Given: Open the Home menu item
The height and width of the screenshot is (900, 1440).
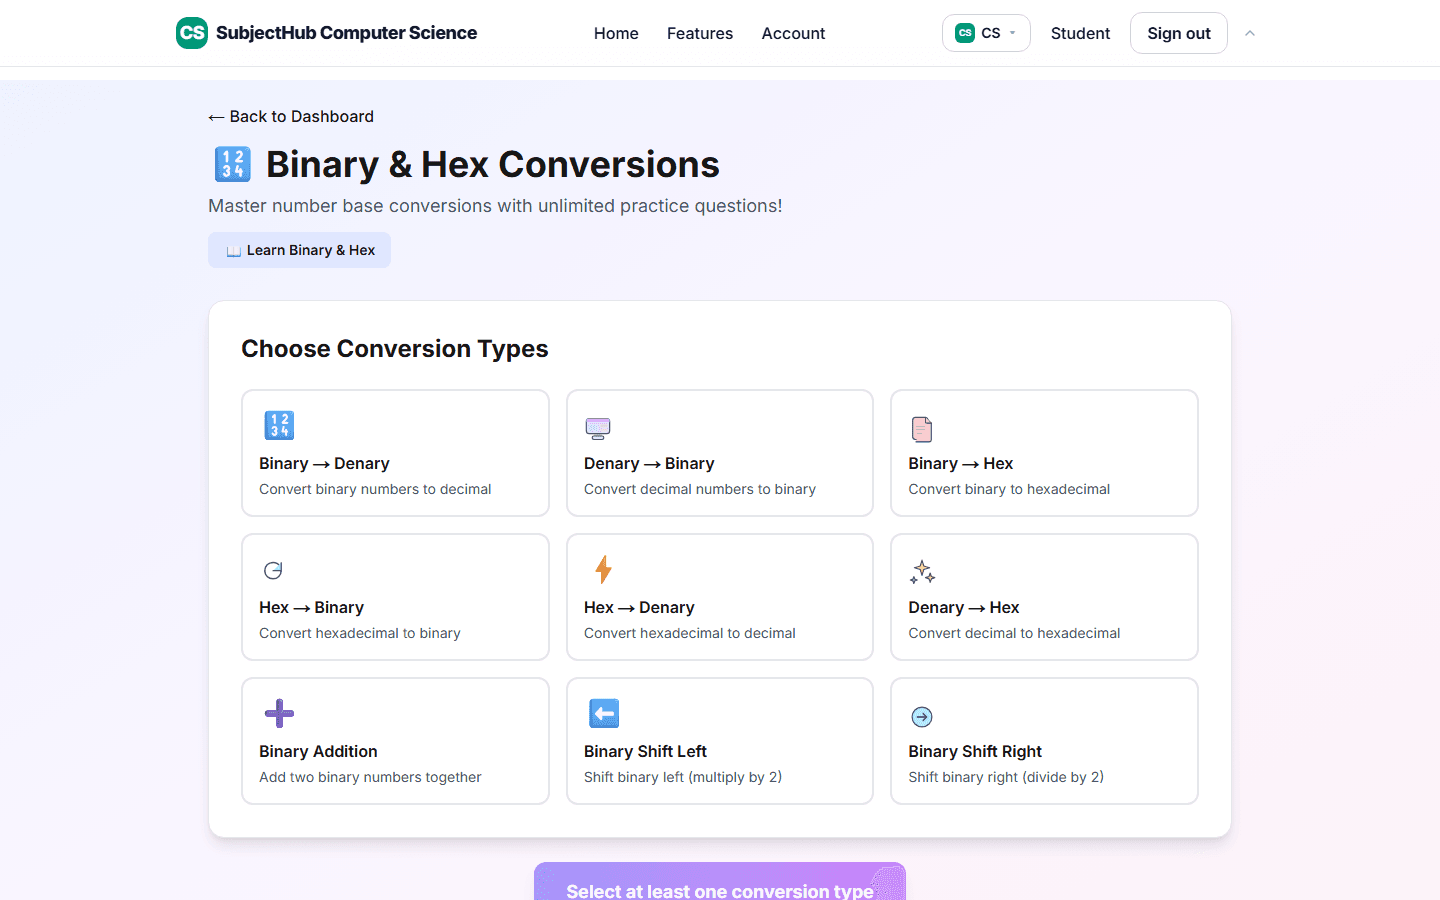Looking at the screenshot, I should pos(616,33).
